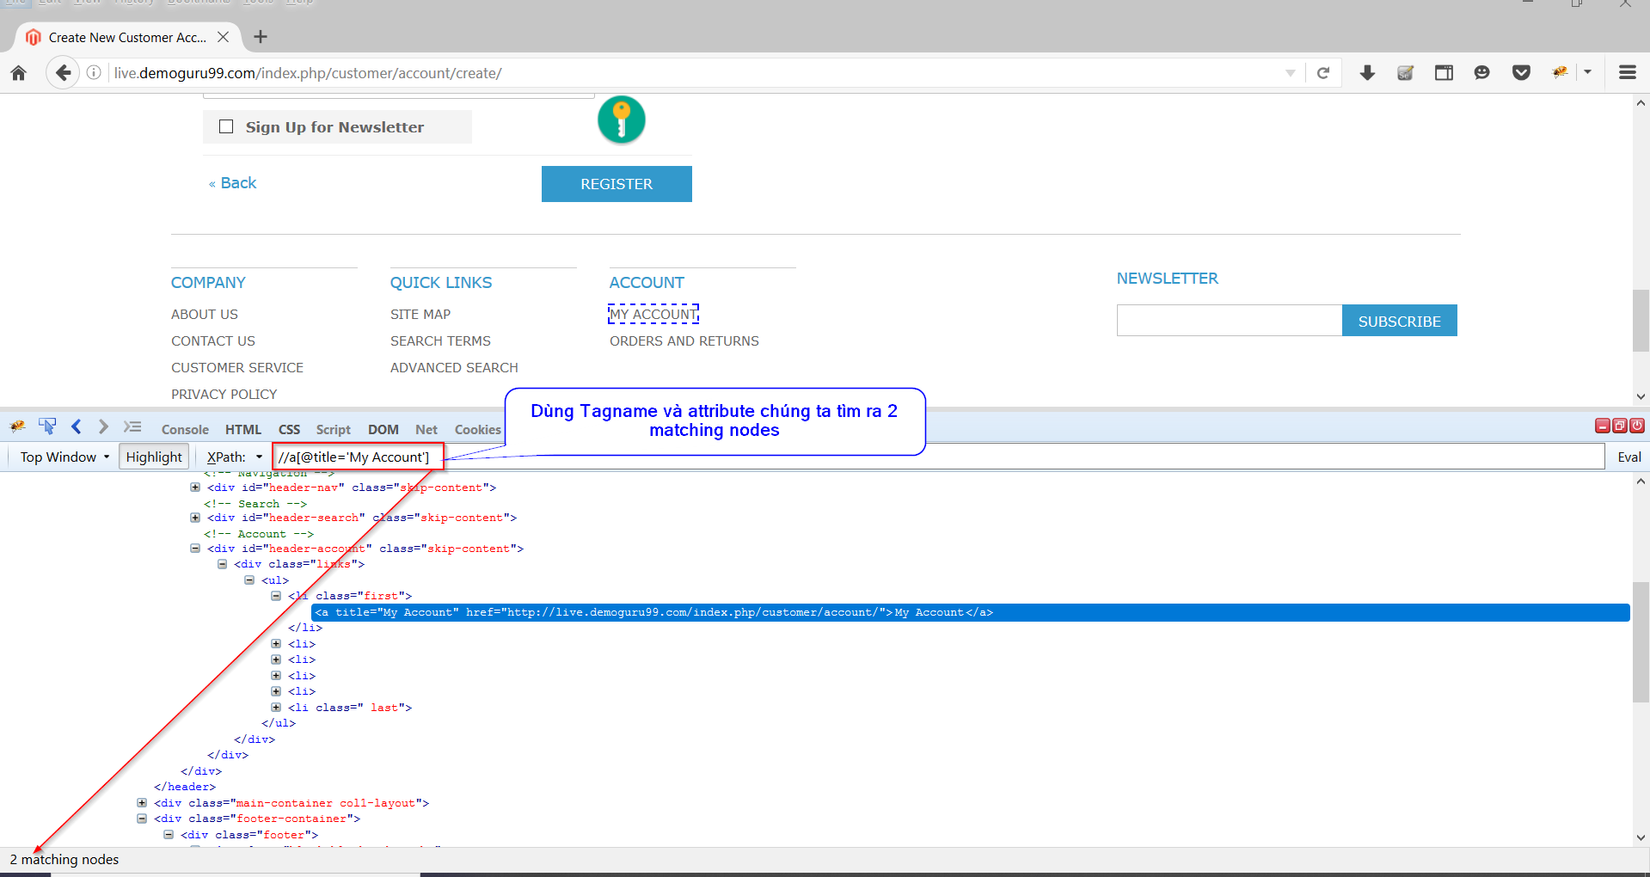The height and width of the screenshot is (877, 1650).
Task: Open the Top Window dropdown
Action: tap(64, 457)
